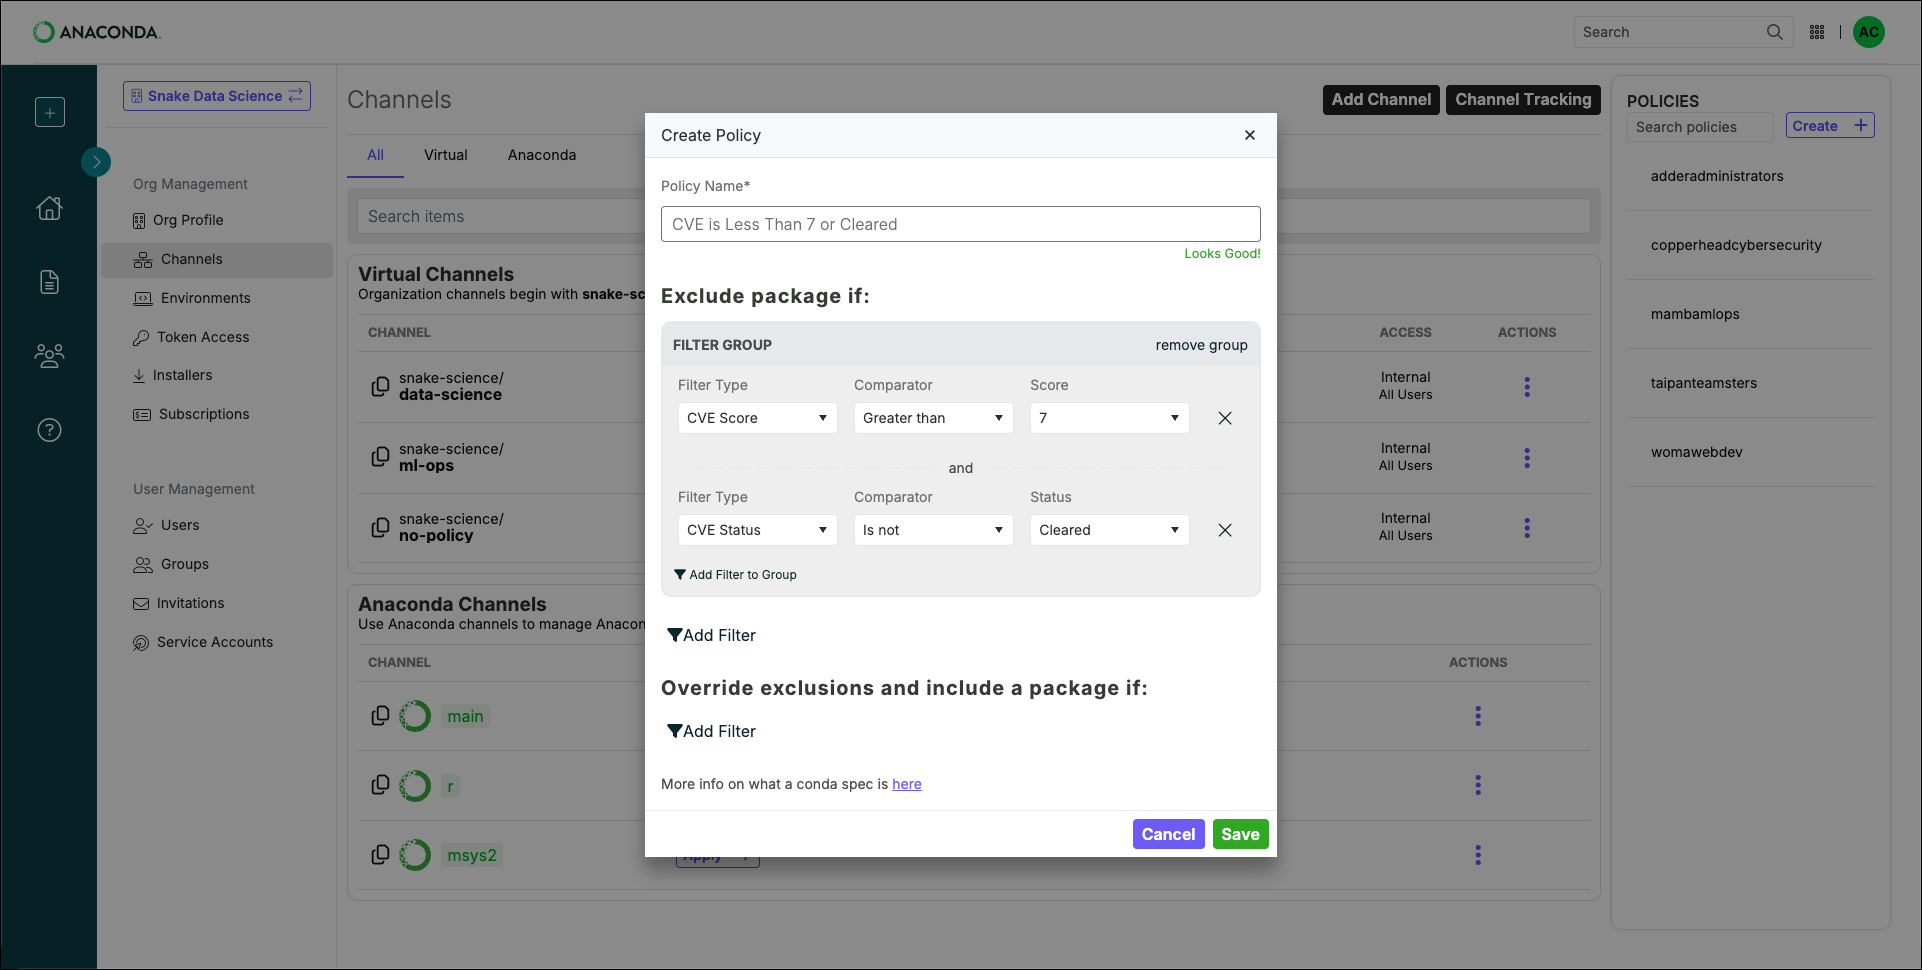Open the CVE Score filter type dropdown
Image resolution: width=1922 pixels, height=970 pixels.
[757, 418]
